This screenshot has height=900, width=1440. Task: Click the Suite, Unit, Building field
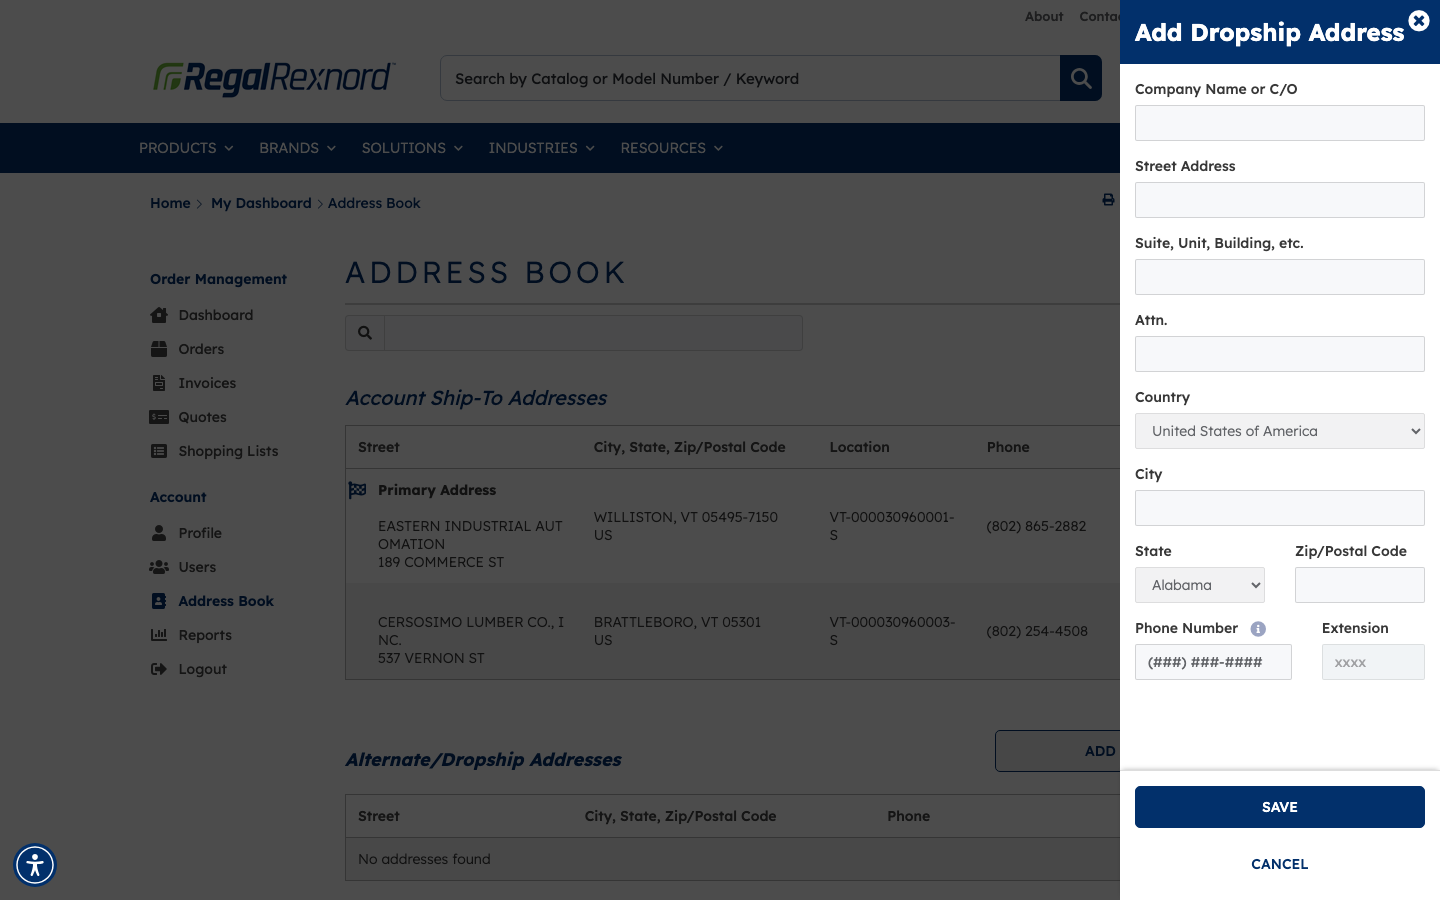(1280, 277)
